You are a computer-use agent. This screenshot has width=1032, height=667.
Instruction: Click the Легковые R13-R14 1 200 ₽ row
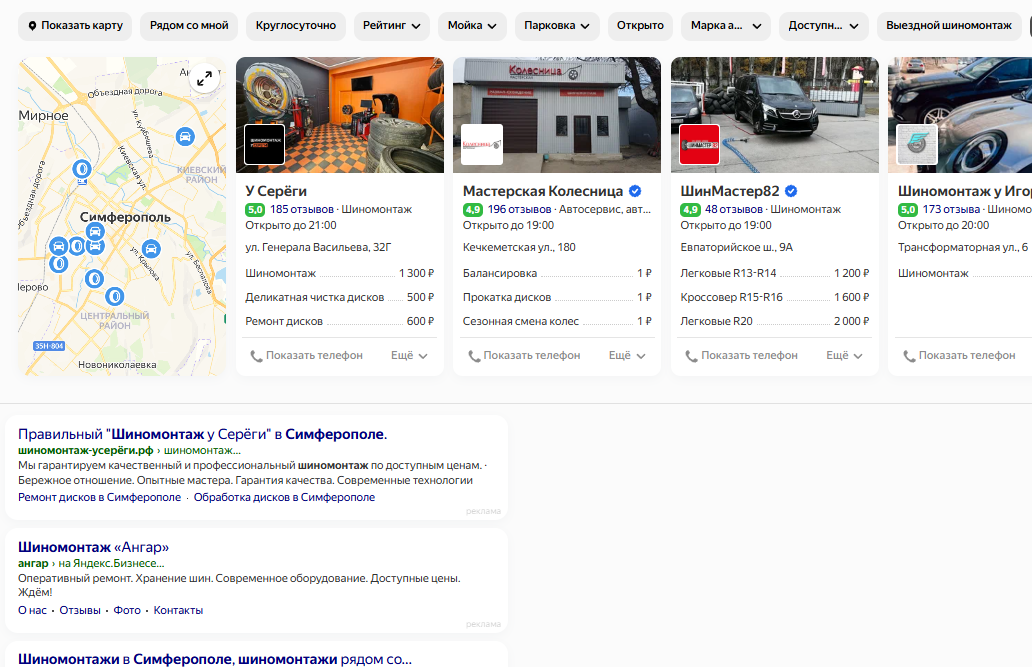tap(775, 273)
